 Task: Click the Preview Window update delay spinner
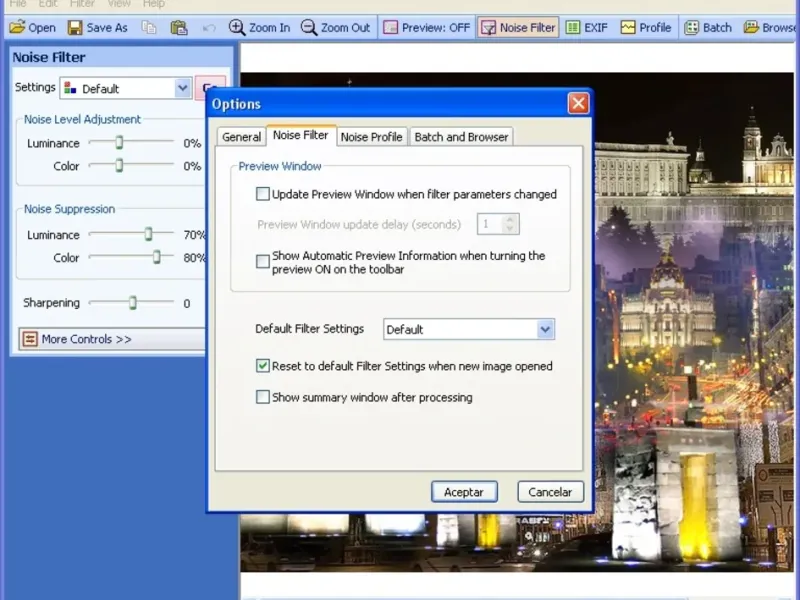510,224
